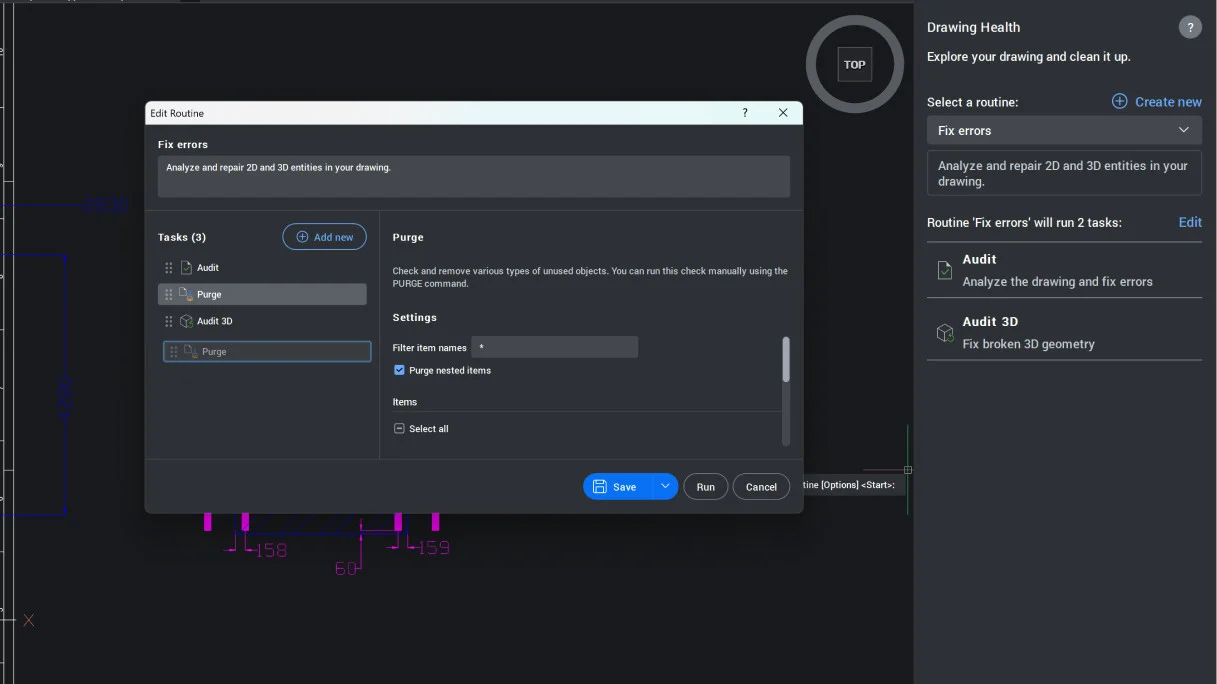Click the Audit 3D icon in dialog task list
1217x684 pixels.
186,321
